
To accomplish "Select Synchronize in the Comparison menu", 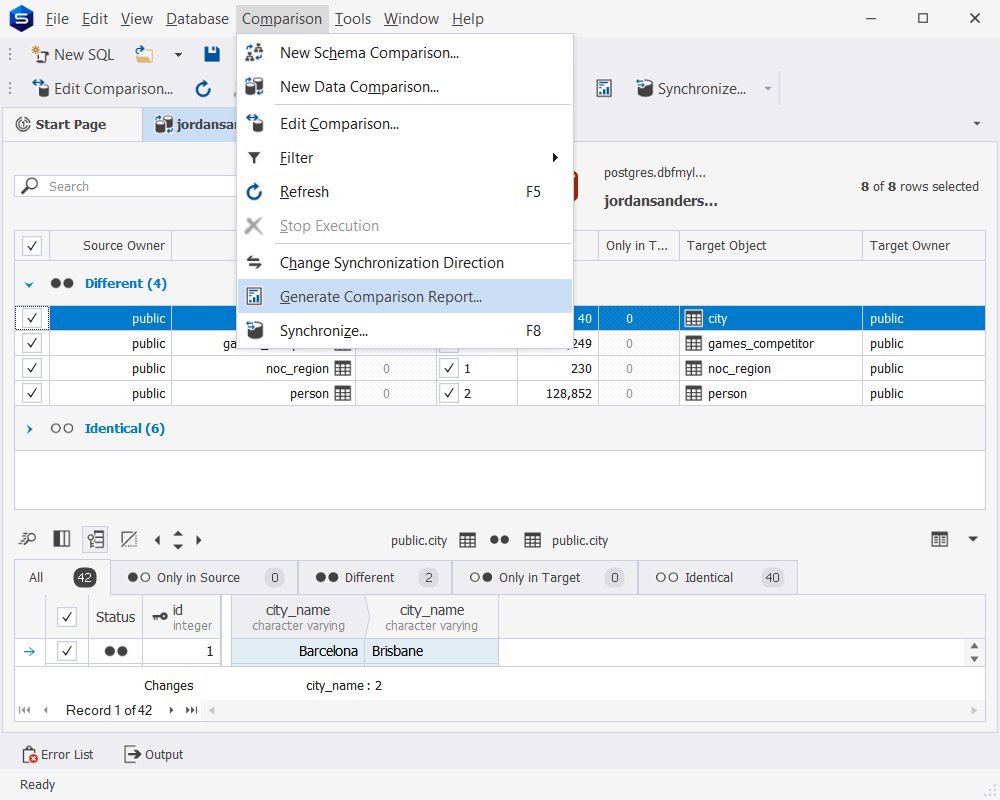I will pyautogui.click(x=404, y=330).
